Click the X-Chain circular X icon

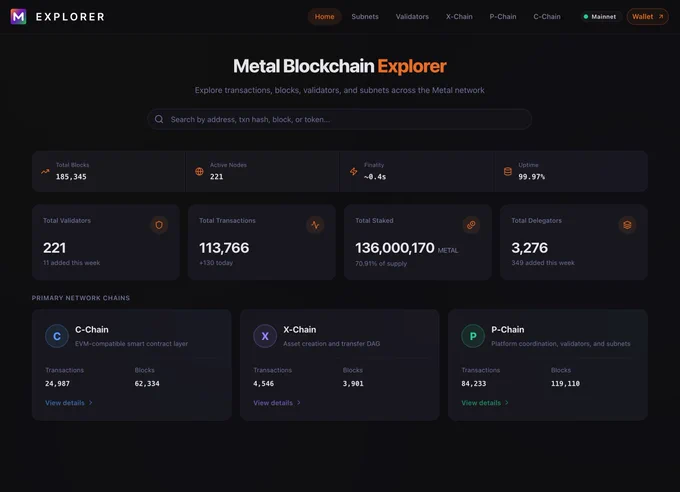click(265, 336)
